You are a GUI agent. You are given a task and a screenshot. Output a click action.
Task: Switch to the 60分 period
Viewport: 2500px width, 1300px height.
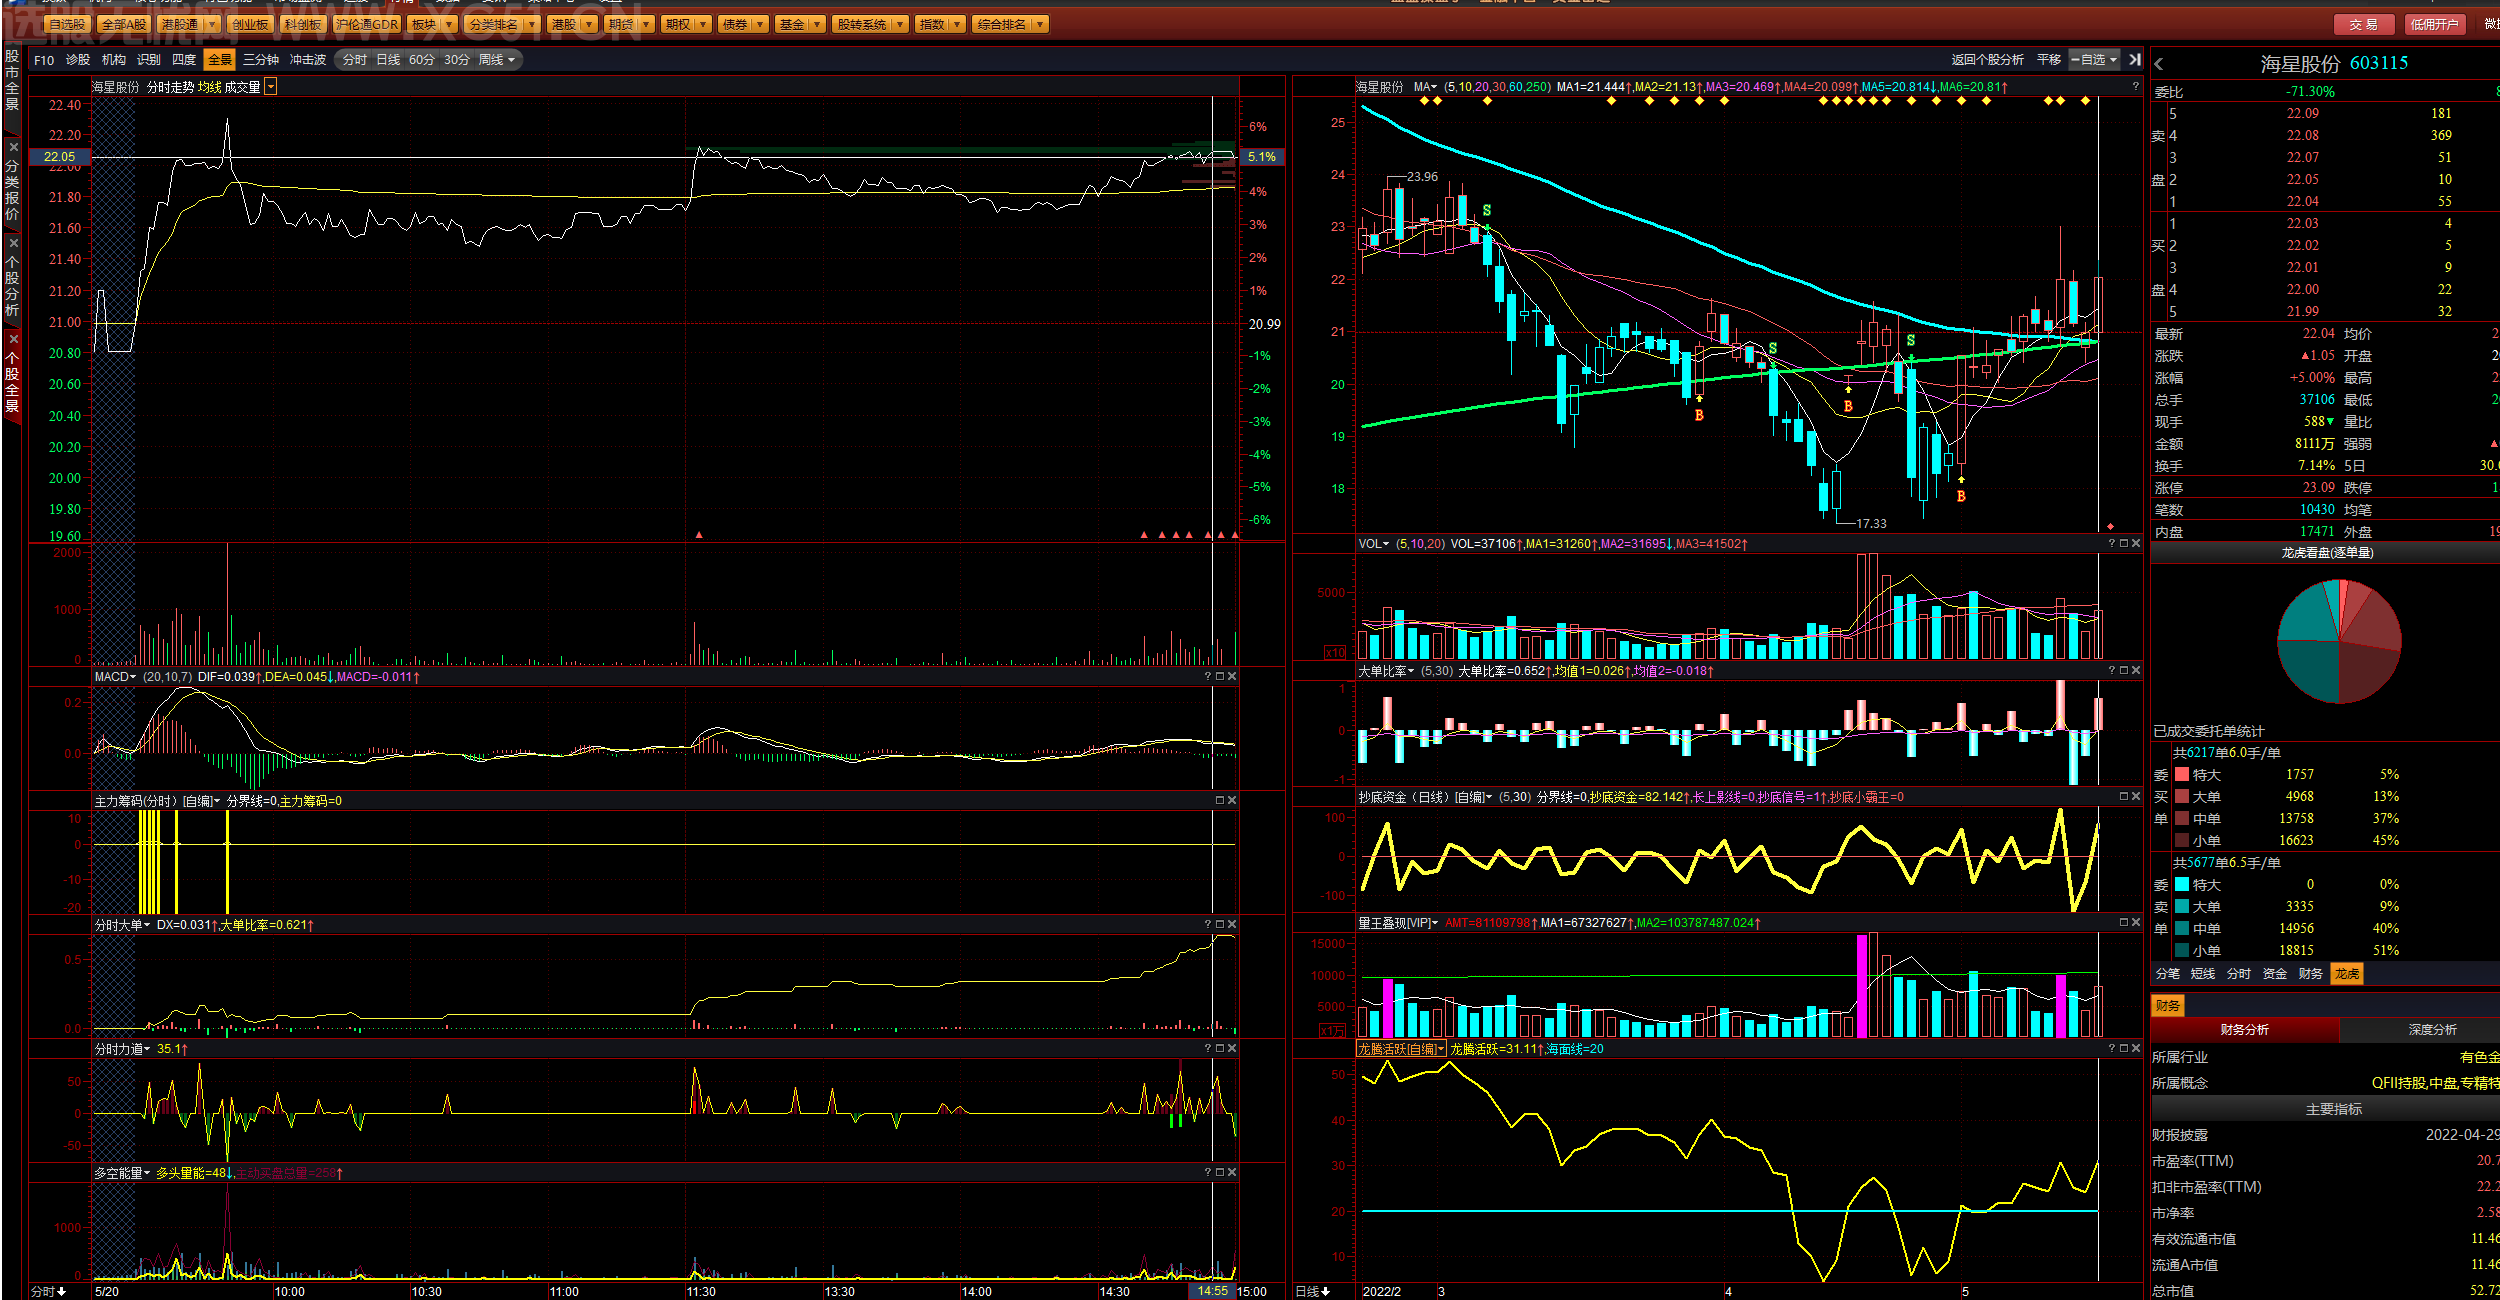click(422, 60)
